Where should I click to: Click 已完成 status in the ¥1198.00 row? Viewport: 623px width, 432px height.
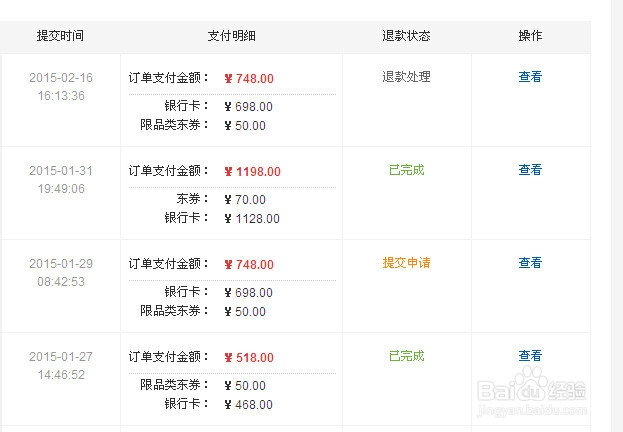click(x=406, y=170)
